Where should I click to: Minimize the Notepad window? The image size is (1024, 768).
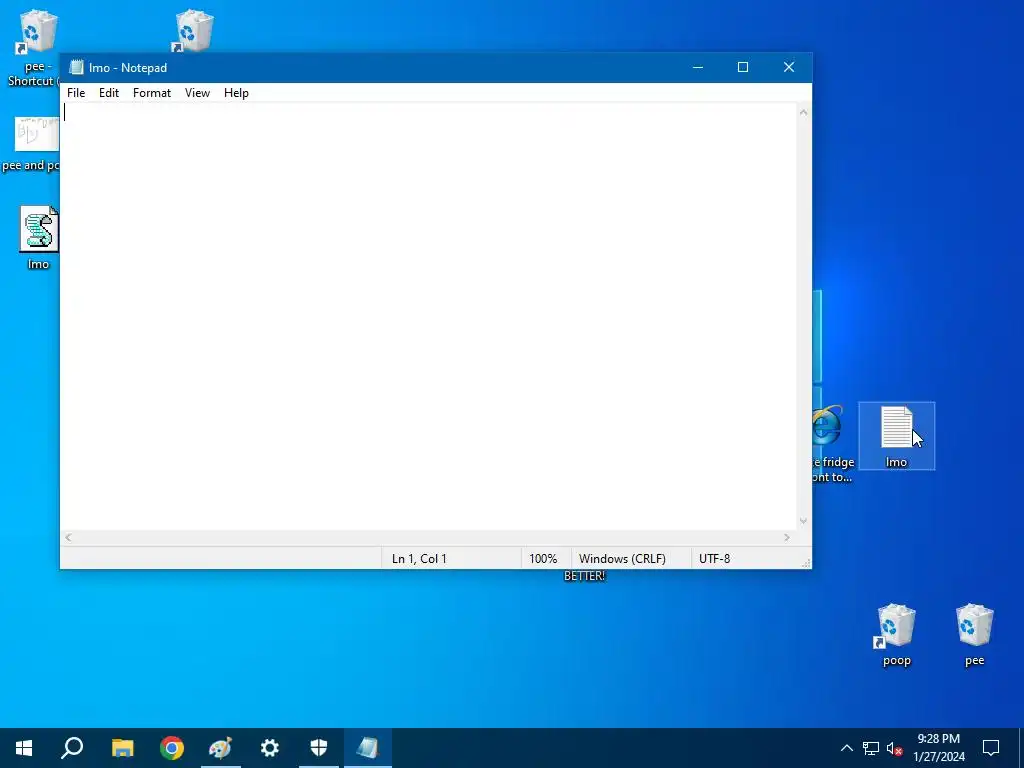click(697, 67)
